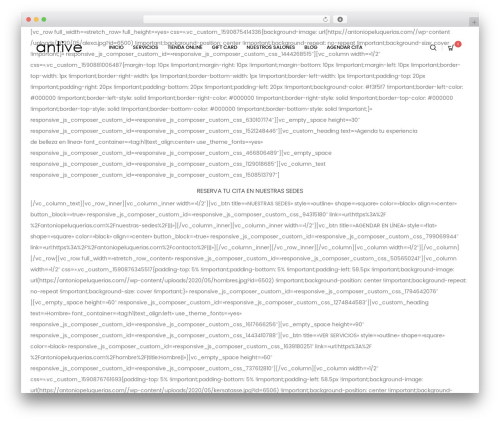Click the round icon beside address bar

[340, 19]
